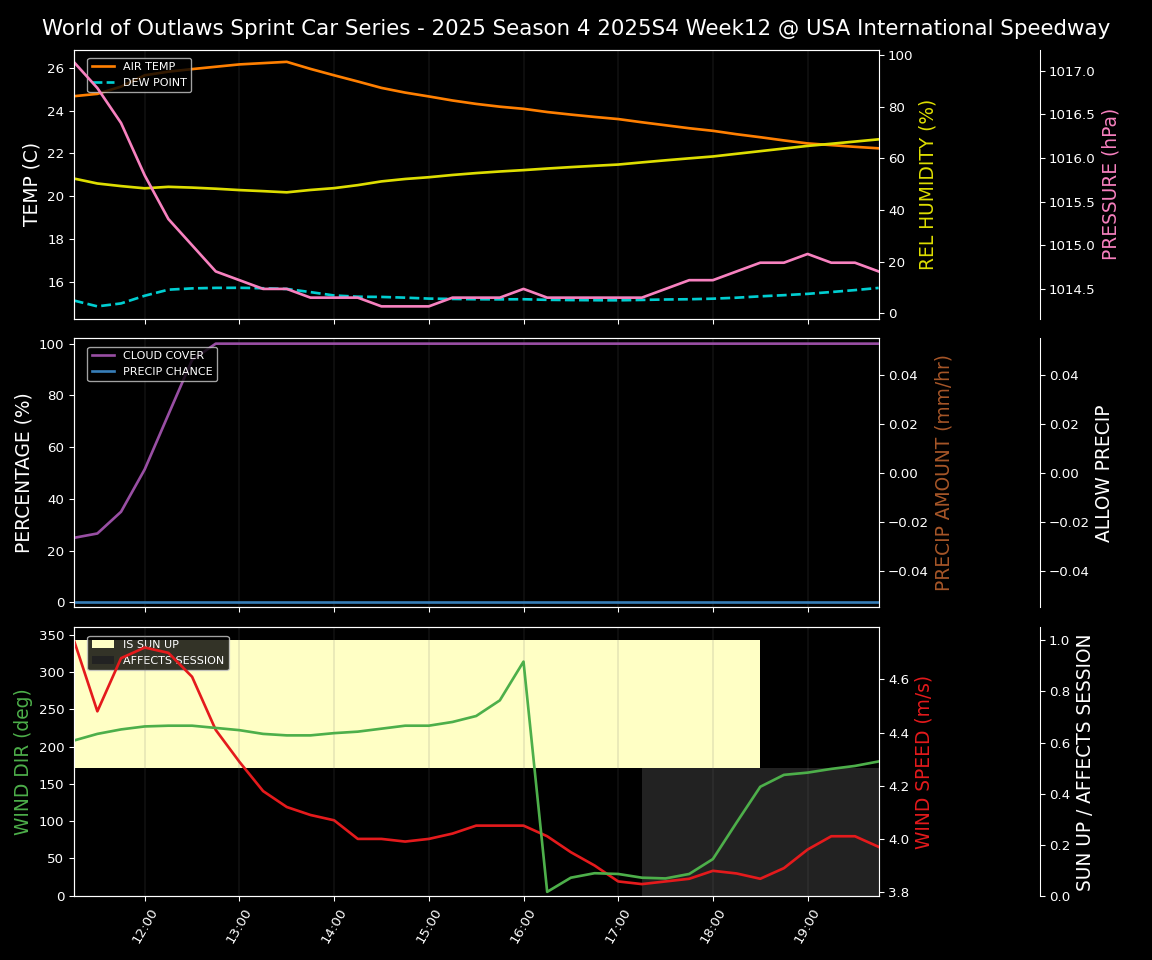Select the PRESSURE (hPa) axis label

coord(1110,184)
